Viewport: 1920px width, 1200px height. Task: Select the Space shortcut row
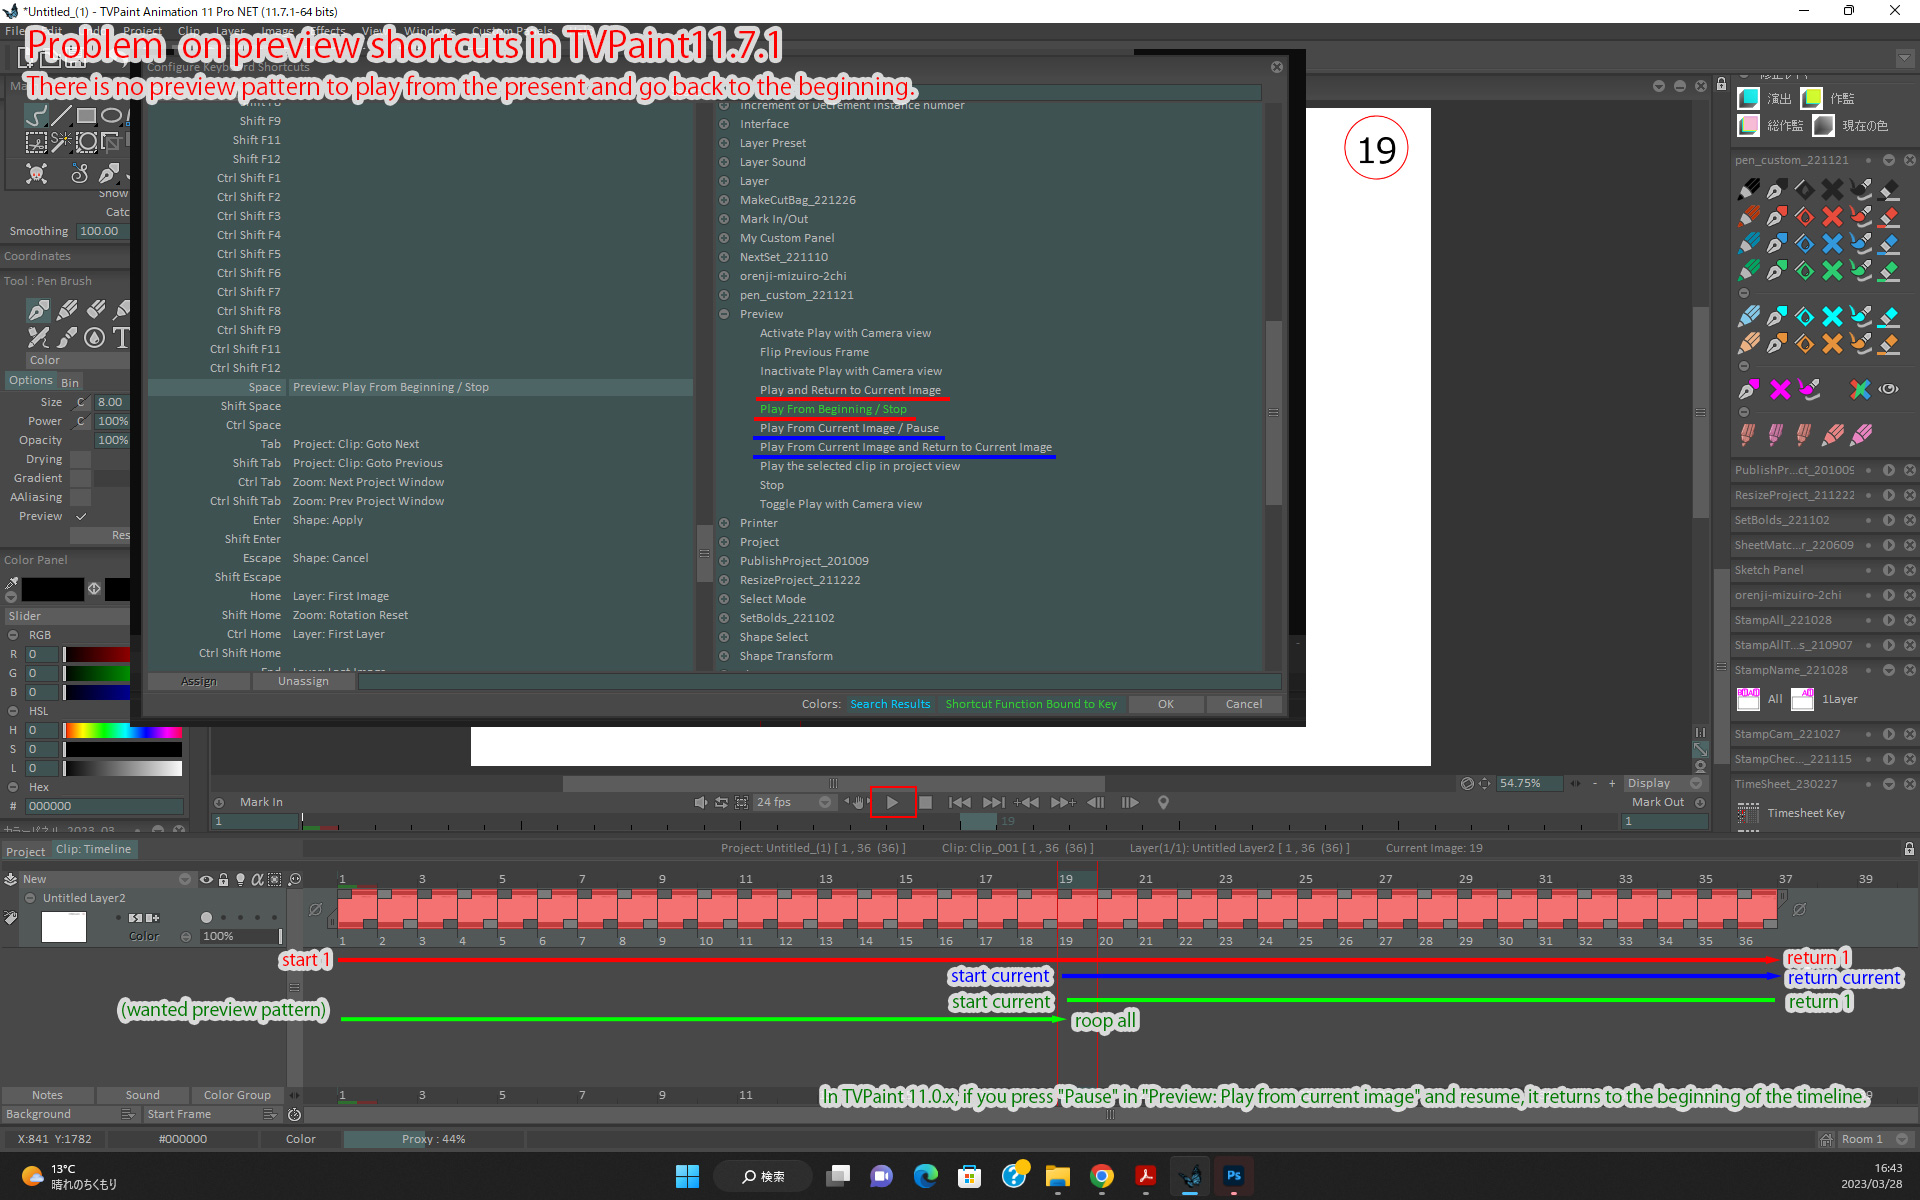420,387
